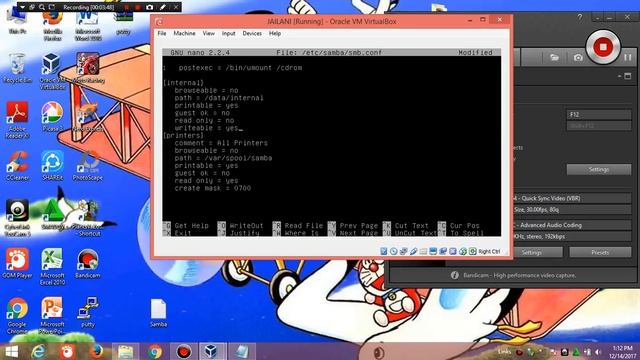Click '[printers]' section header in nano

tap(183, 136)
